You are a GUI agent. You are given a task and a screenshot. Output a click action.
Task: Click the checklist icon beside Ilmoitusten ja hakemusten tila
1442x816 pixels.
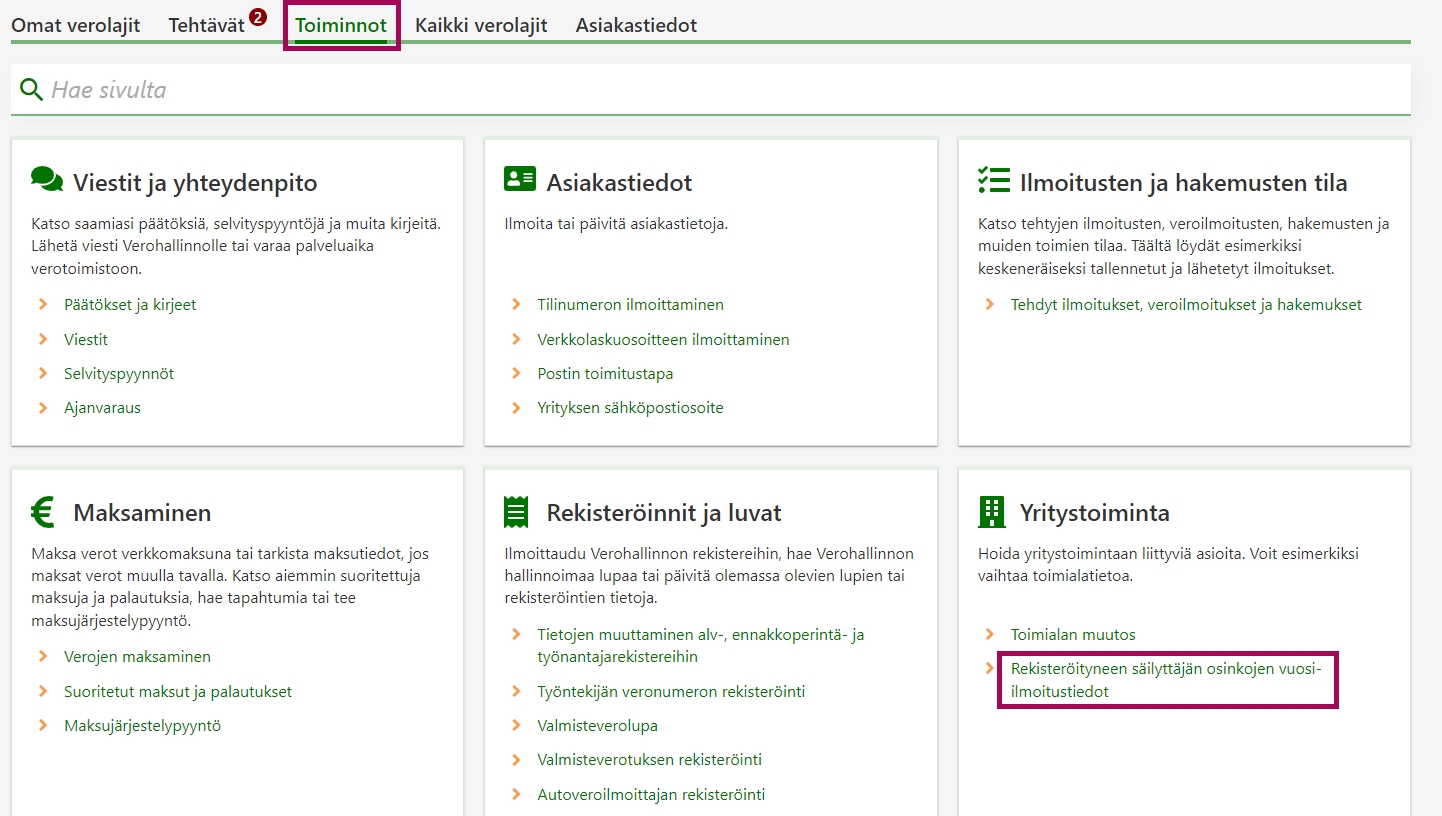993,180
